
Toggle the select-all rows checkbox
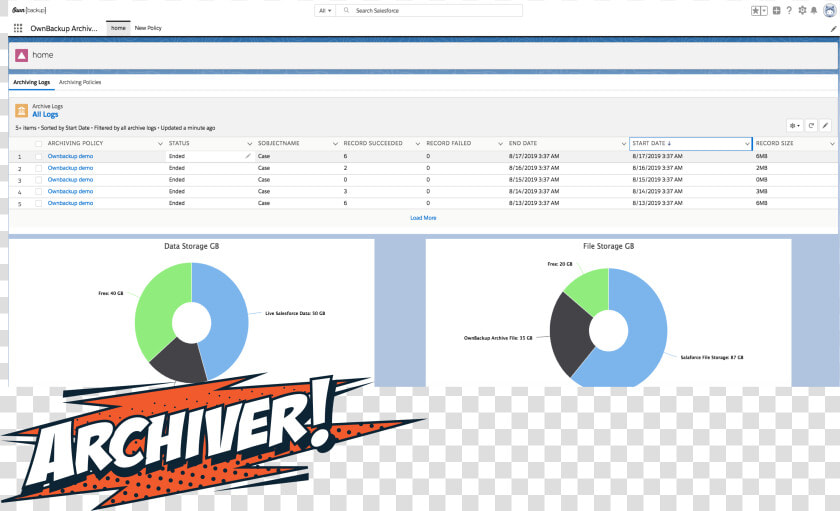(38, 144)
